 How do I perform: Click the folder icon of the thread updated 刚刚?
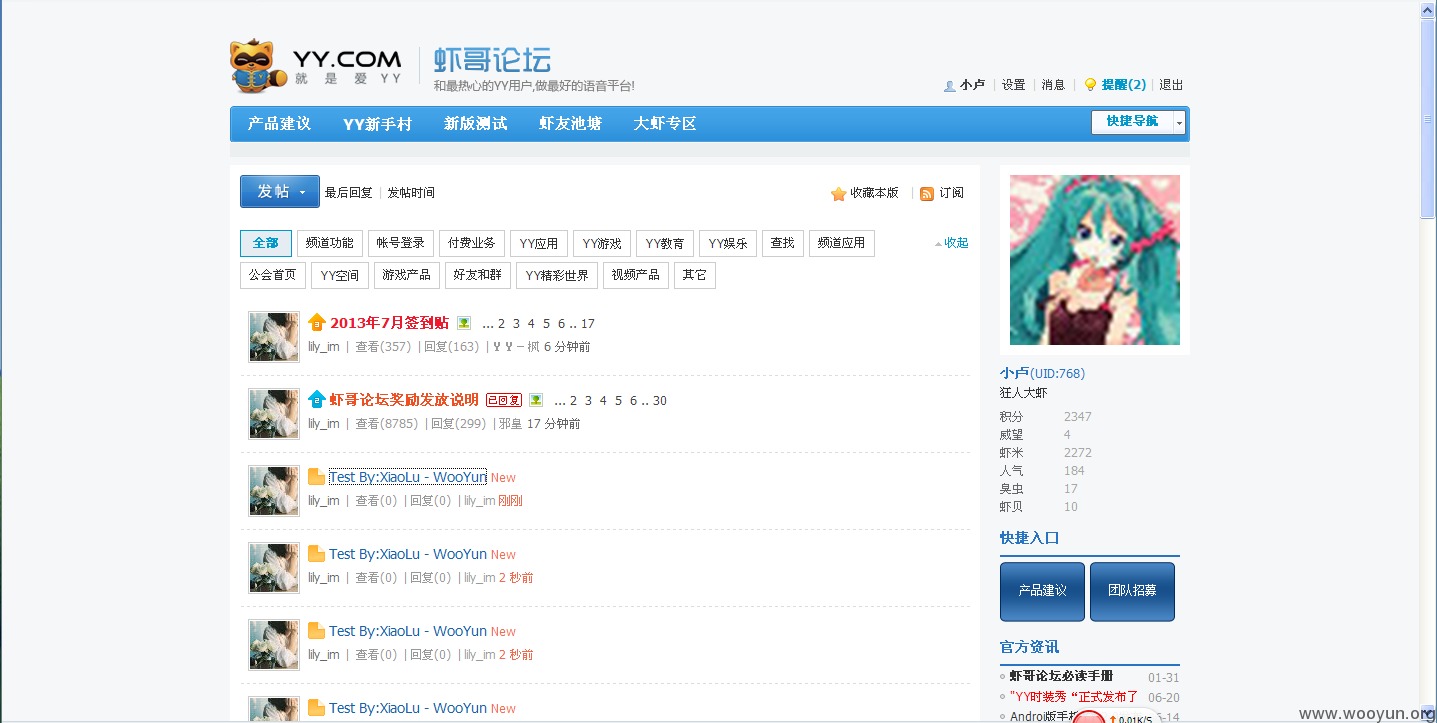point(317,477)
